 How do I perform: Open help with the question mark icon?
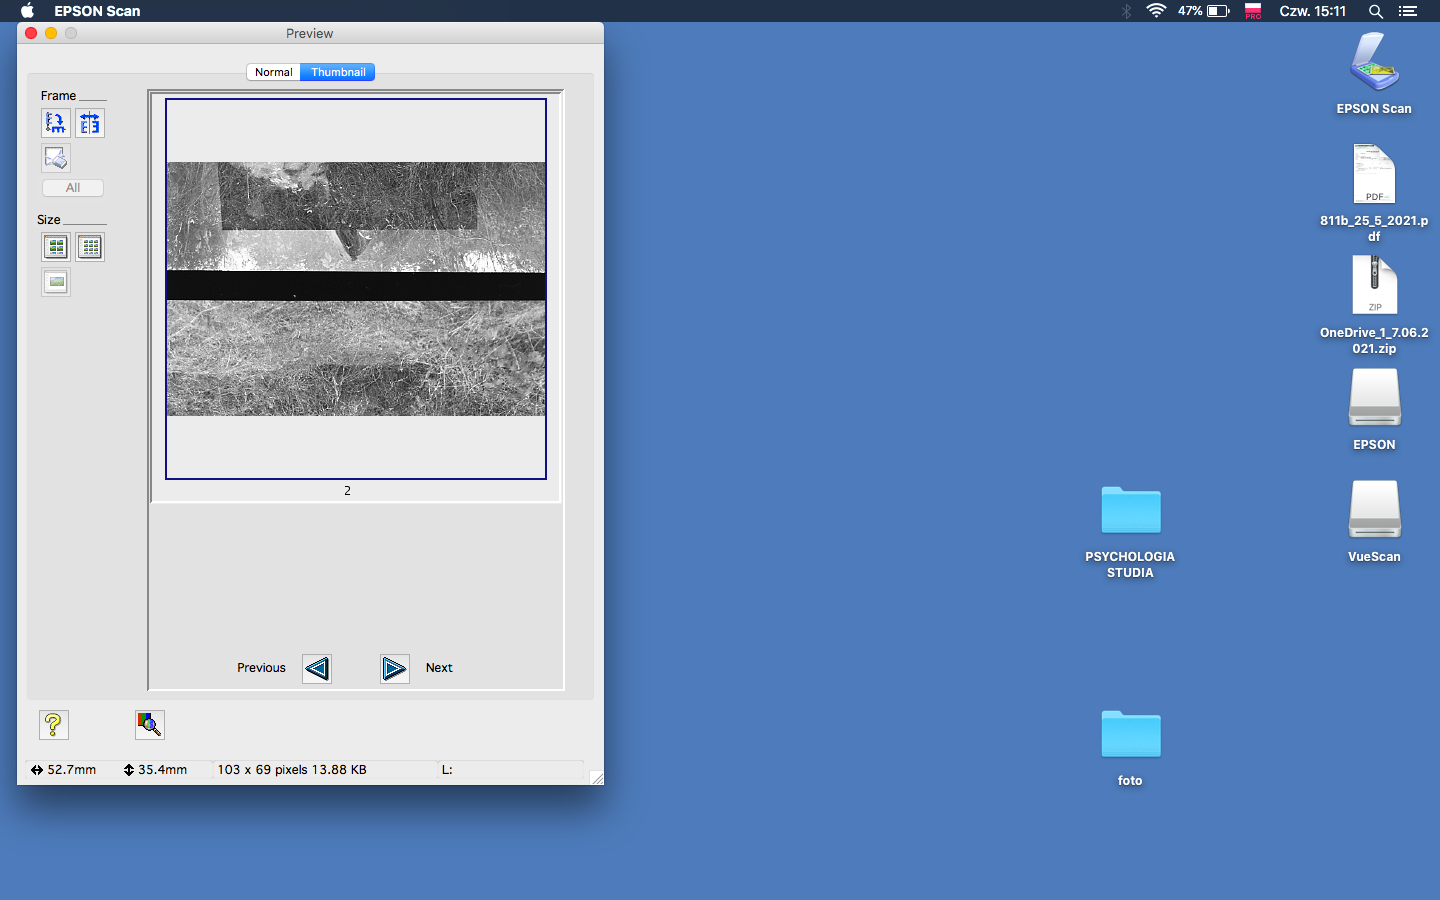pos(54,725)
